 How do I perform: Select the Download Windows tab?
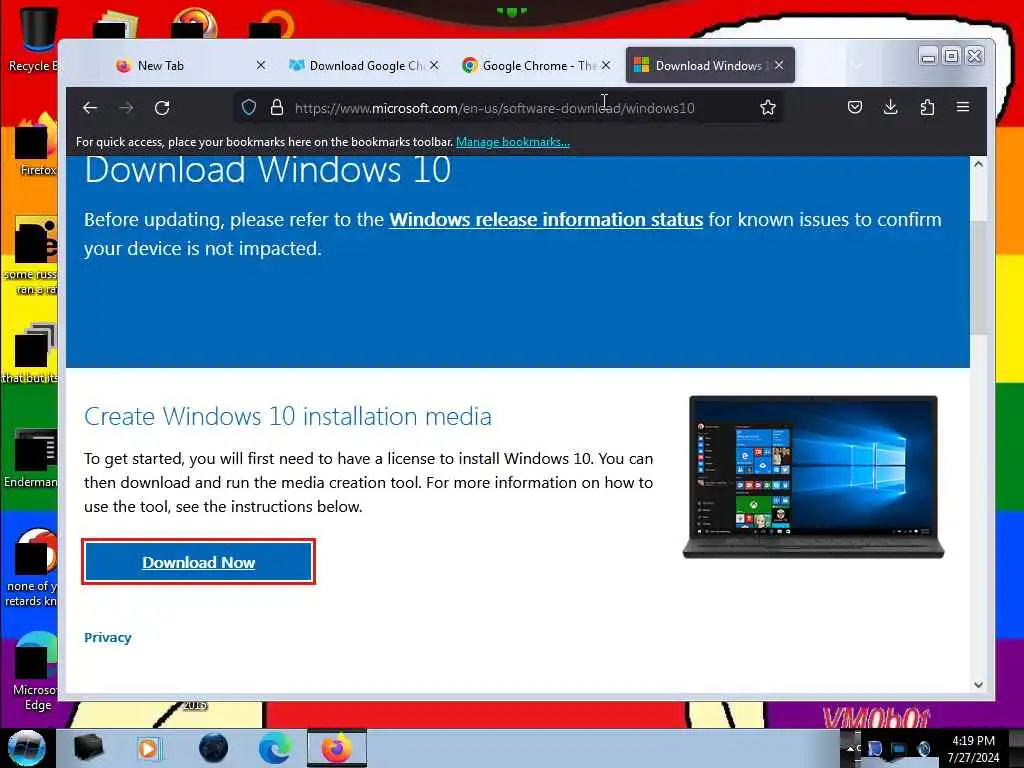coord(708,65)
